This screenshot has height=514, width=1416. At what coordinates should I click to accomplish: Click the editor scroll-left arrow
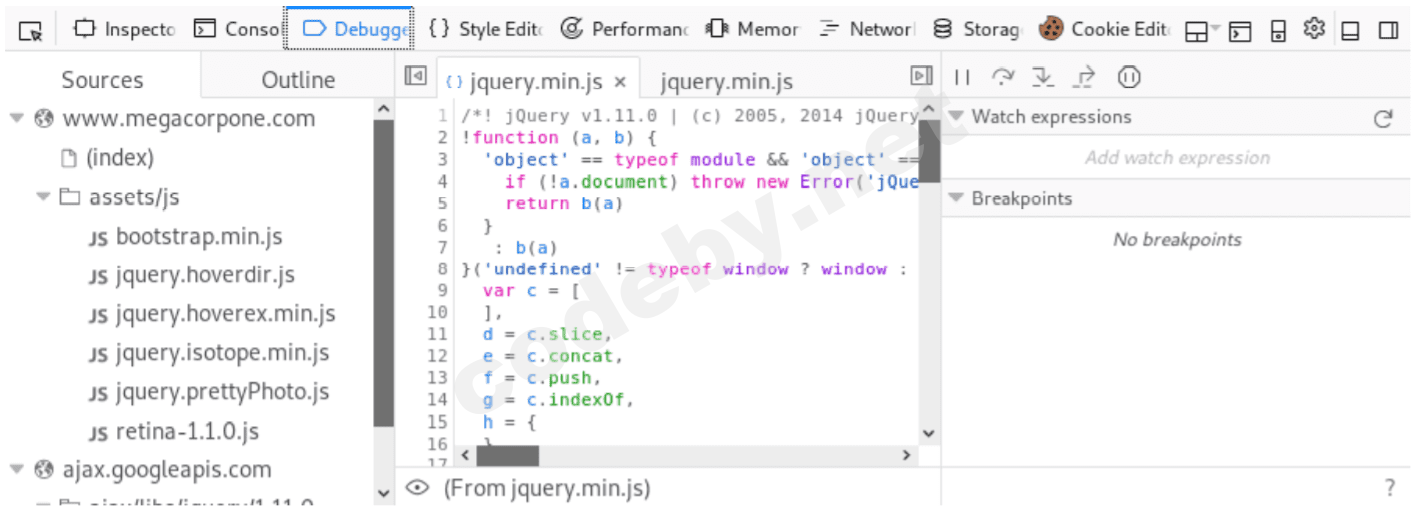point(465,455)
